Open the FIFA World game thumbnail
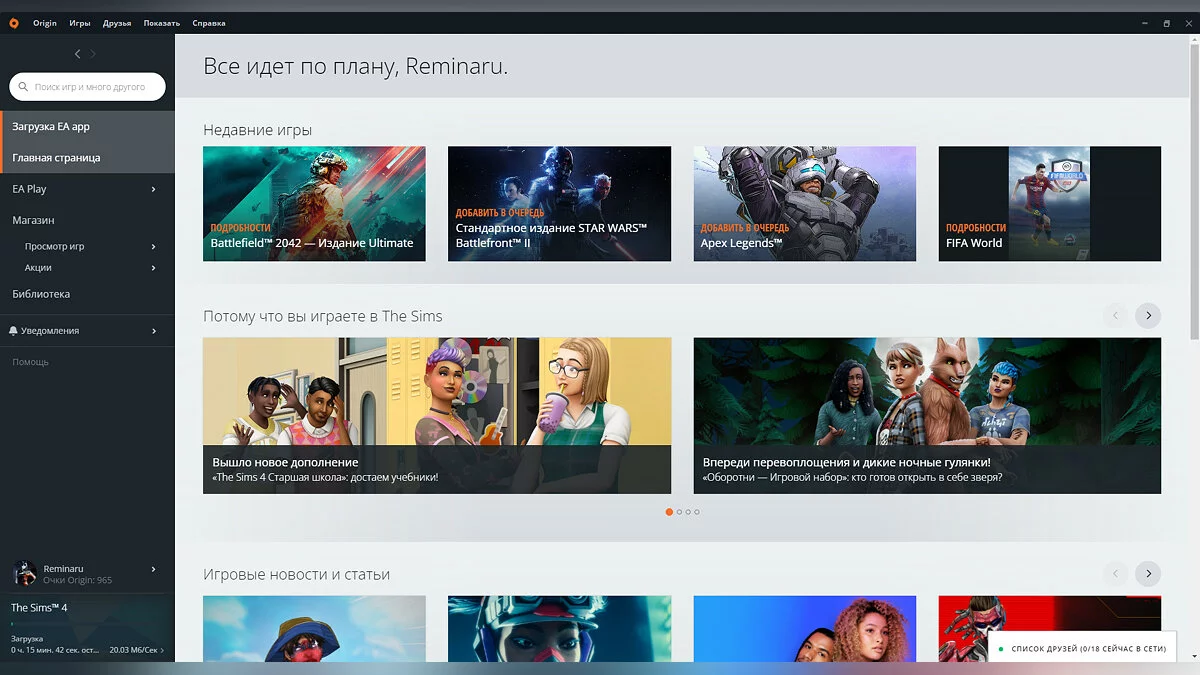The width and height of the screenshot is (1200, 675). pos(1050,204)
